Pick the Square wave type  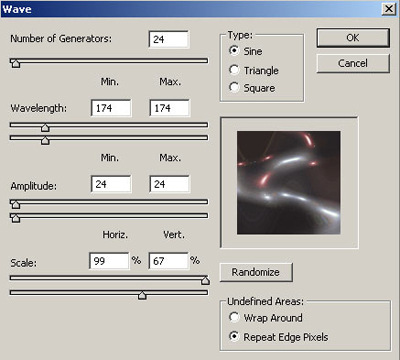234,88
